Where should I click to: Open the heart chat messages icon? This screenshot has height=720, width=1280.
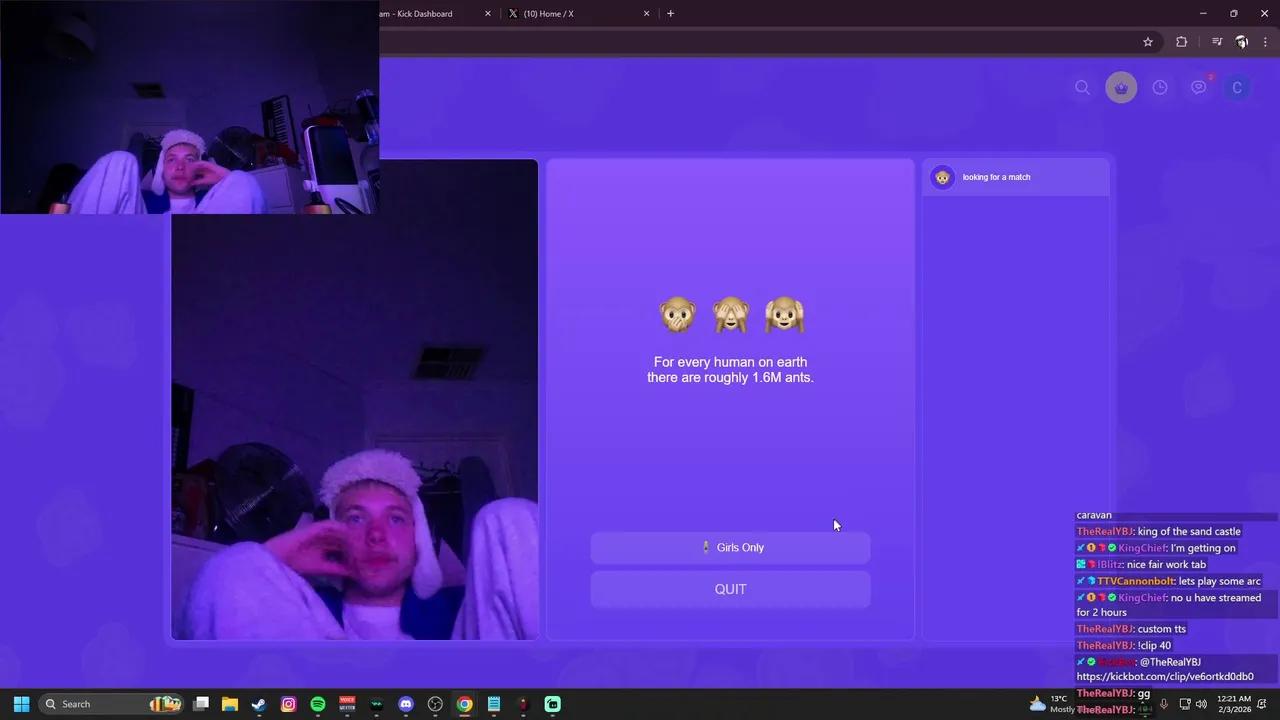(1198, 88)
